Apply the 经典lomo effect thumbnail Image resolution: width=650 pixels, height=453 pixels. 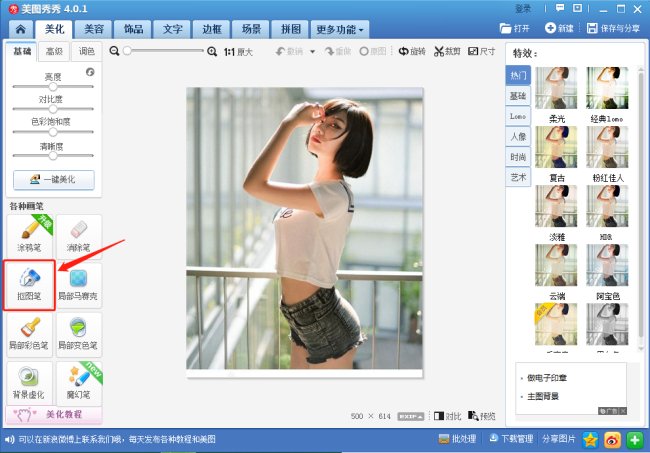[607, 88]
